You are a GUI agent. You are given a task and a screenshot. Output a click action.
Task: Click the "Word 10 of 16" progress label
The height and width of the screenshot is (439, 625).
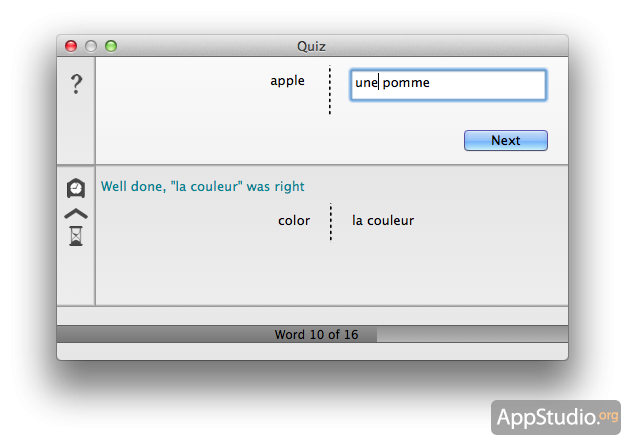tap(316, 335)
